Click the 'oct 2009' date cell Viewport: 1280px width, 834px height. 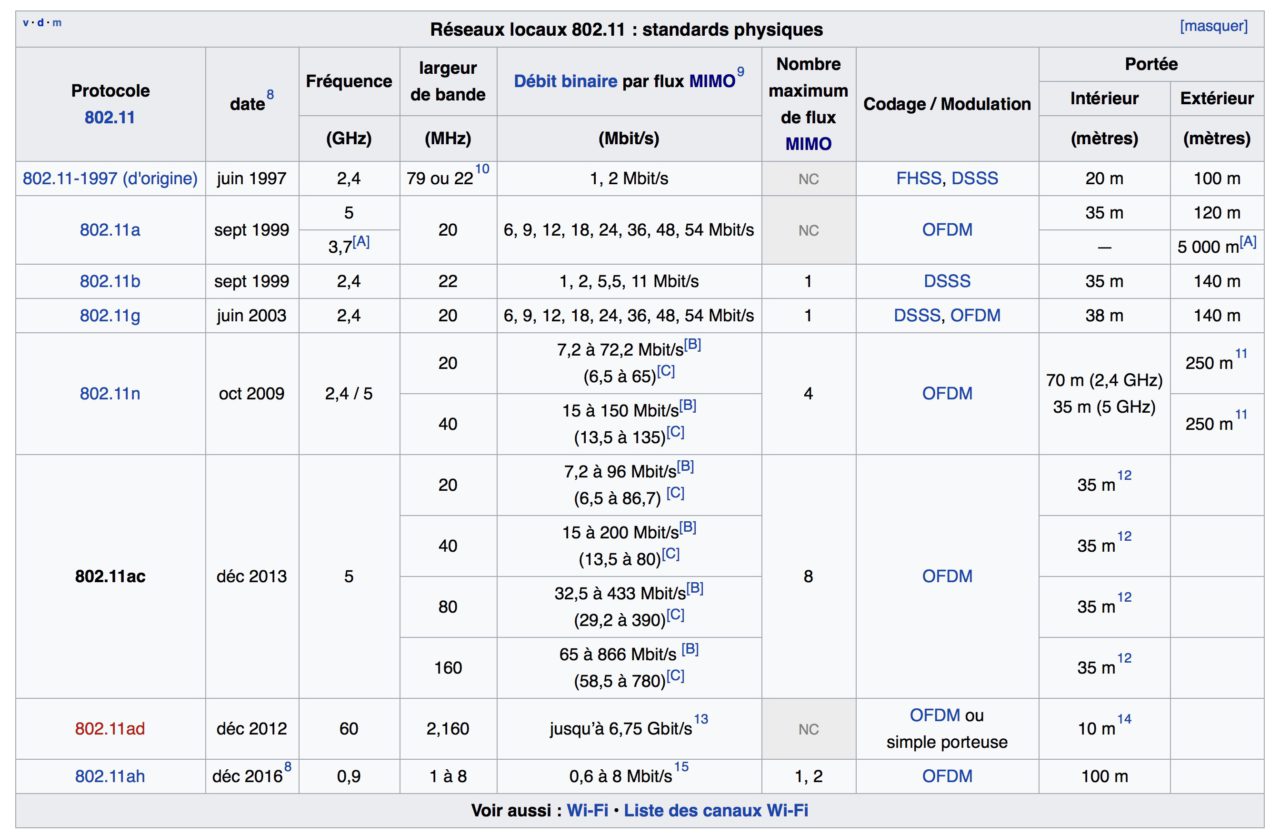pos(251,393)
